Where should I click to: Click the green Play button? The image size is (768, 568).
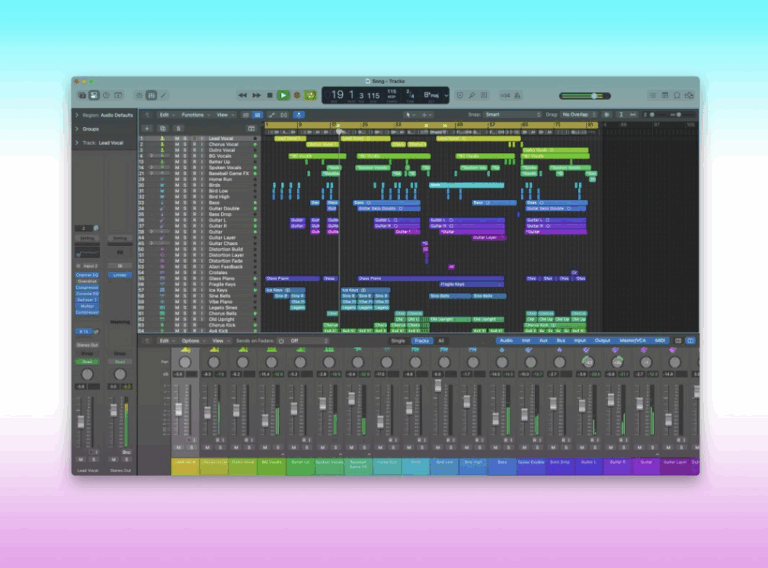283,95
